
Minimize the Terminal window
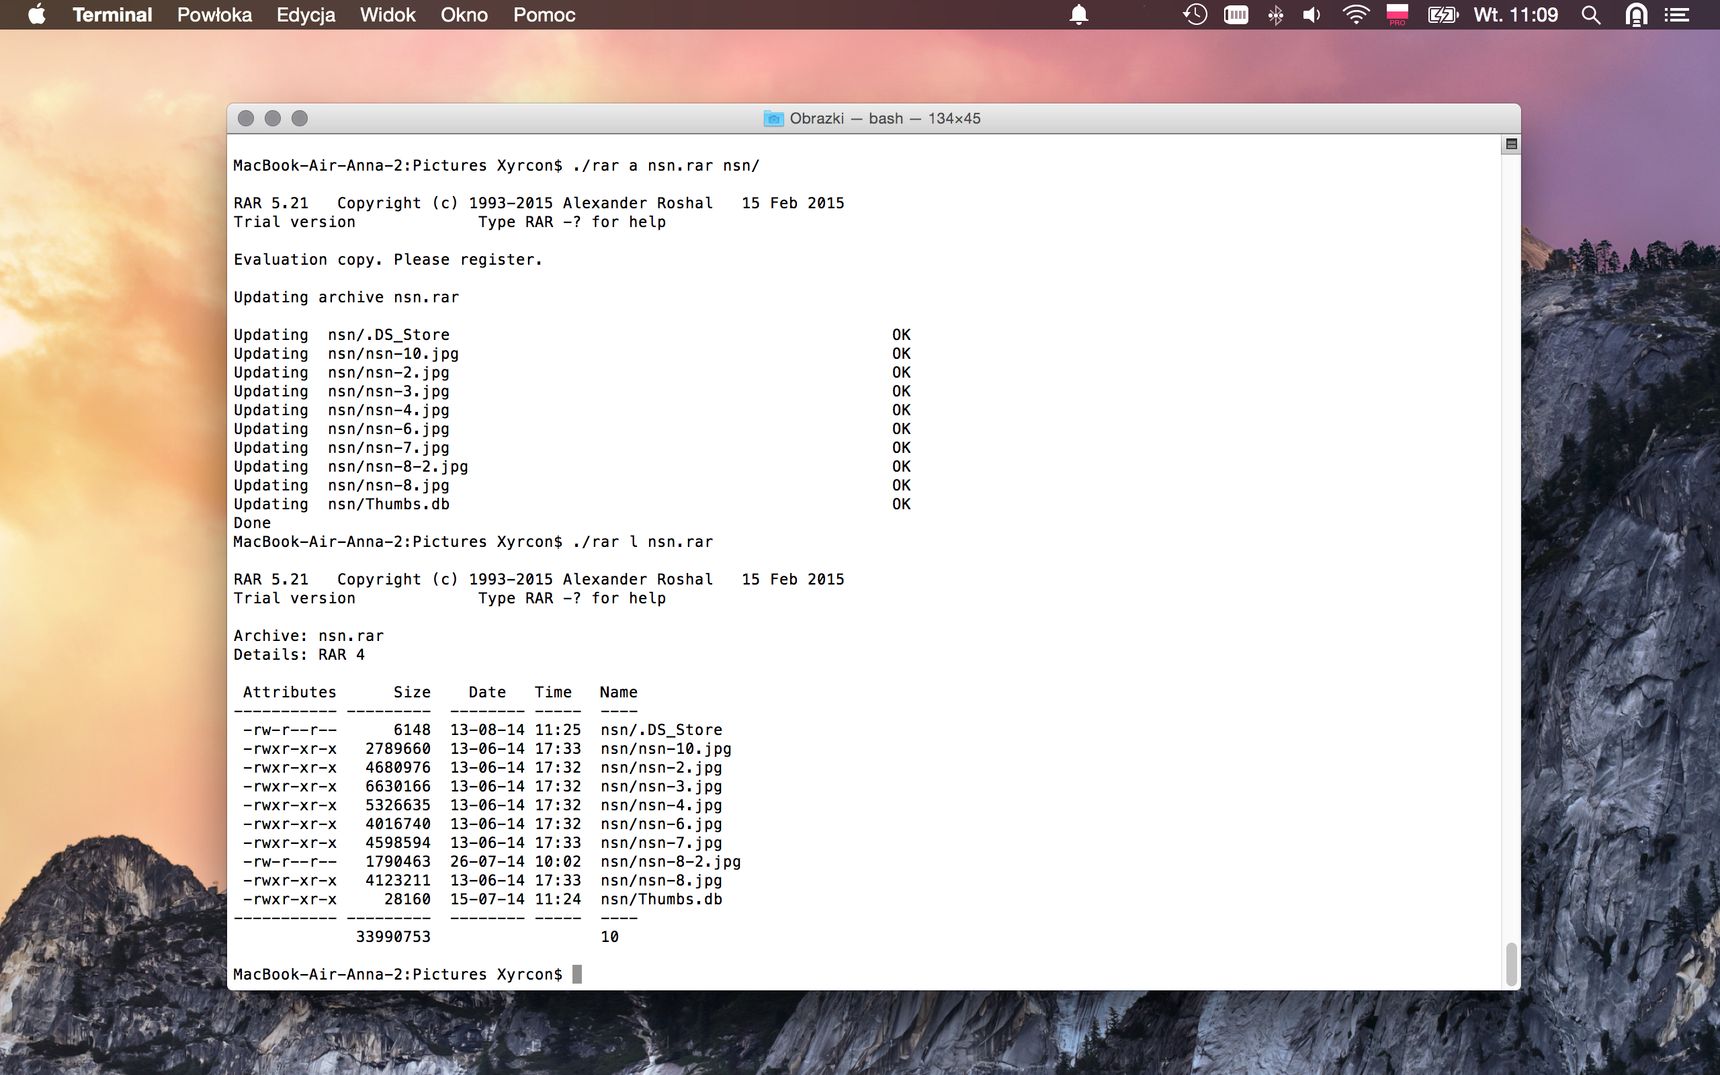tap(272, 118)
